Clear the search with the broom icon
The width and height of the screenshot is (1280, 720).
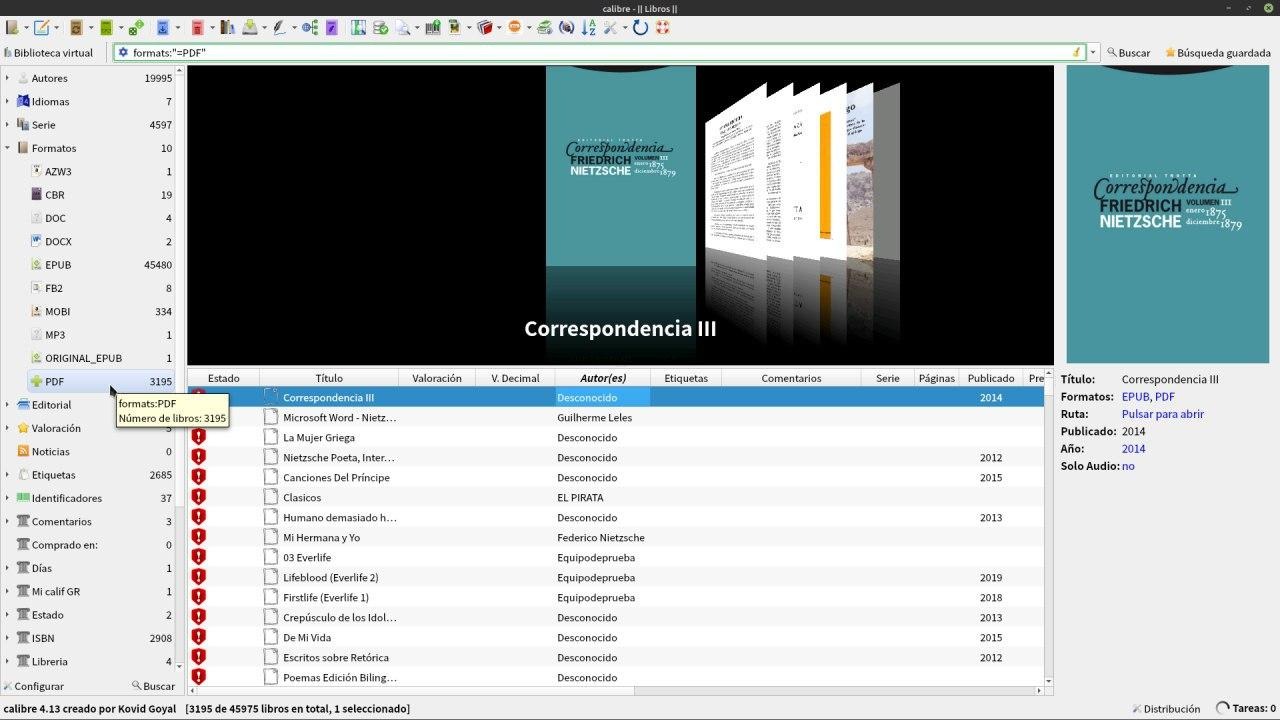click(1077, 52)
